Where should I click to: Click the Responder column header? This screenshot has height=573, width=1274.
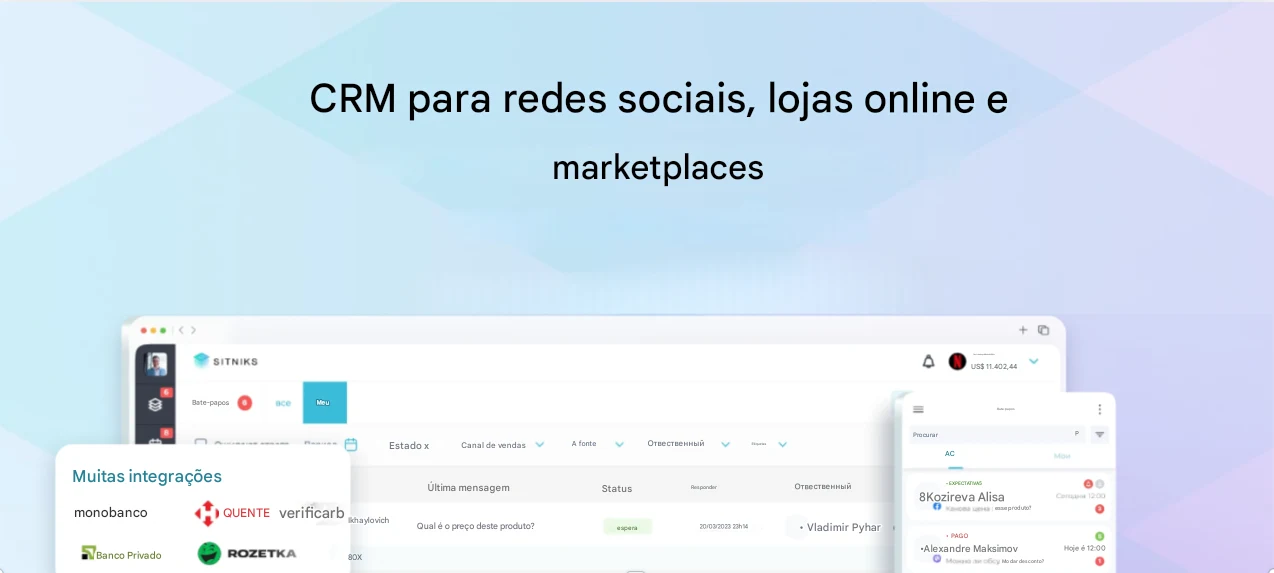tap(704, 488)
